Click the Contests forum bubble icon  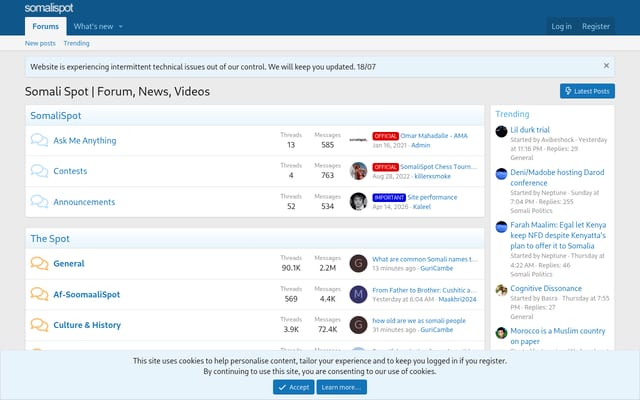[39, 171]
